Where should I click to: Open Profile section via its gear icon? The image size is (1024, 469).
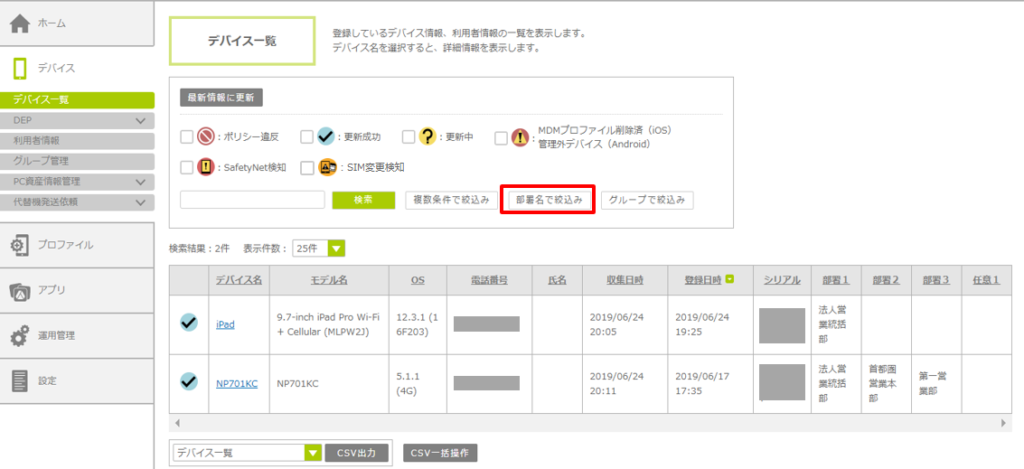click(20, 245)
